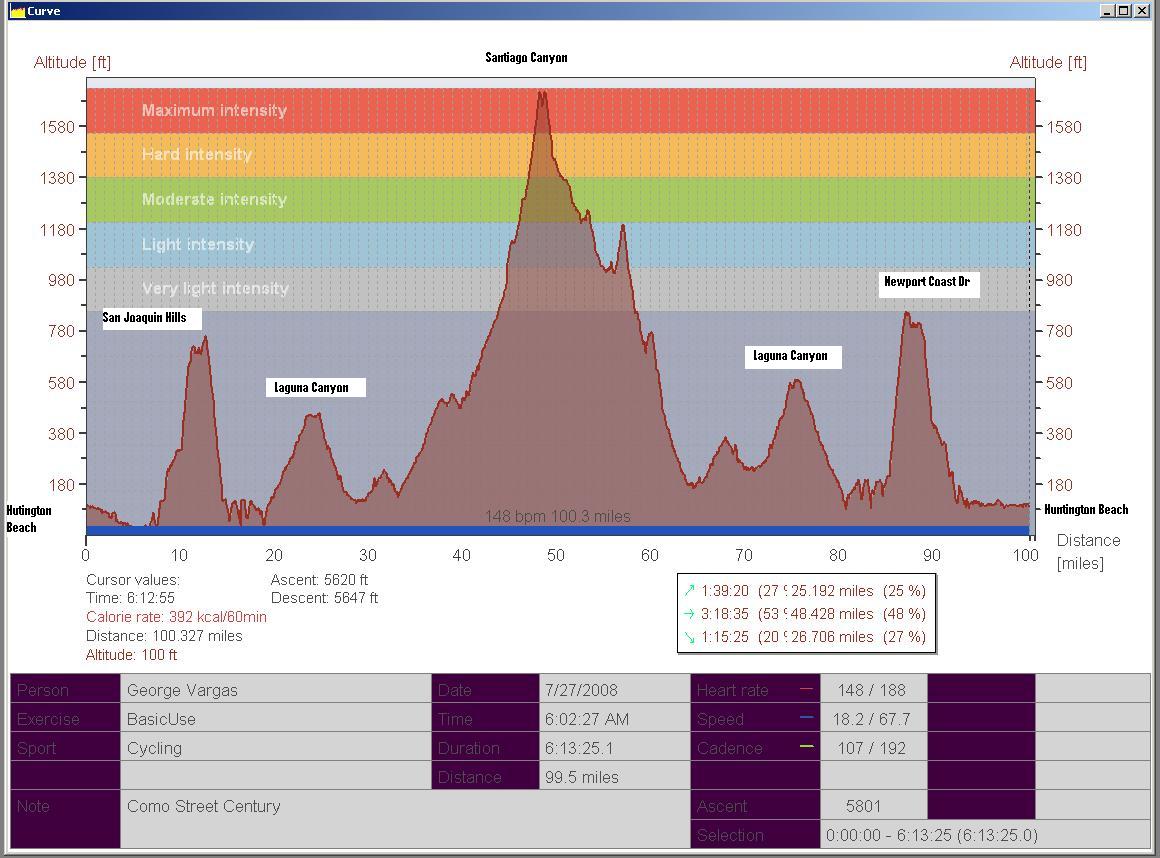Image resolution: width=1160 pixels, height=858 pixels.
Task: Click the green uphill arrow icon
Action: (x=688, y=591)
